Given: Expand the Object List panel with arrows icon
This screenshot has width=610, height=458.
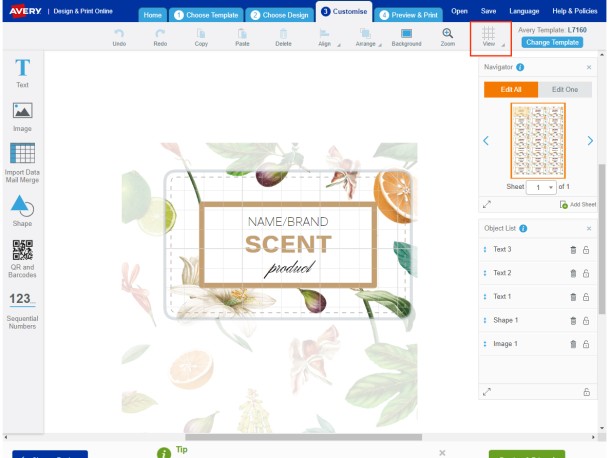Looking at the screenshot, I should pyautogui.click(x=487, y=392).
